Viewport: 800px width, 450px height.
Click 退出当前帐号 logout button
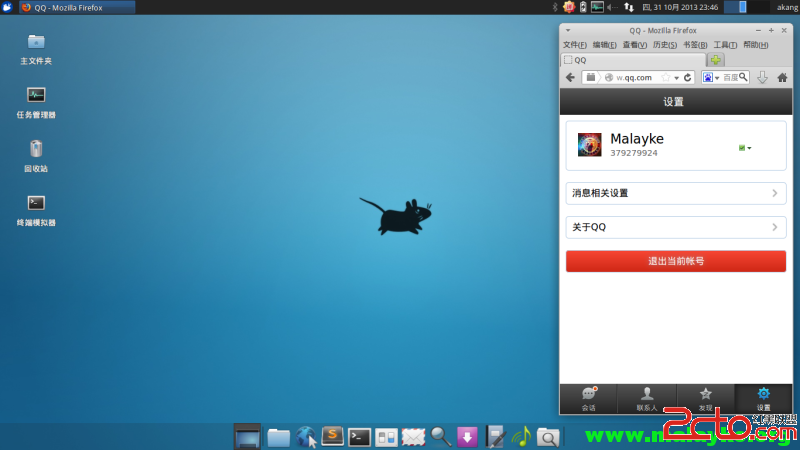(x=676, y=261)
